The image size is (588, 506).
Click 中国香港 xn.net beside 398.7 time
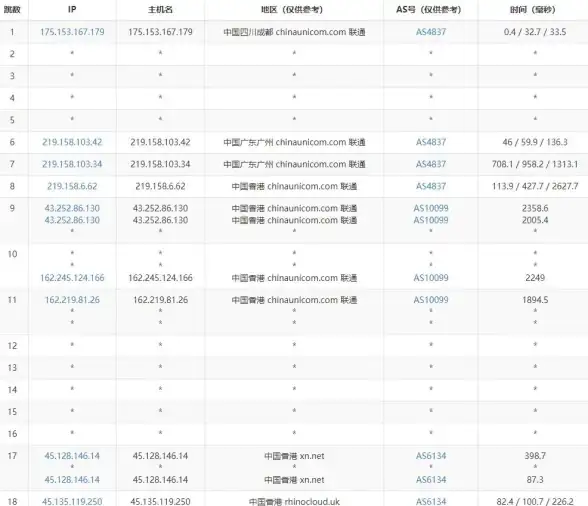[x=294, y=456]
